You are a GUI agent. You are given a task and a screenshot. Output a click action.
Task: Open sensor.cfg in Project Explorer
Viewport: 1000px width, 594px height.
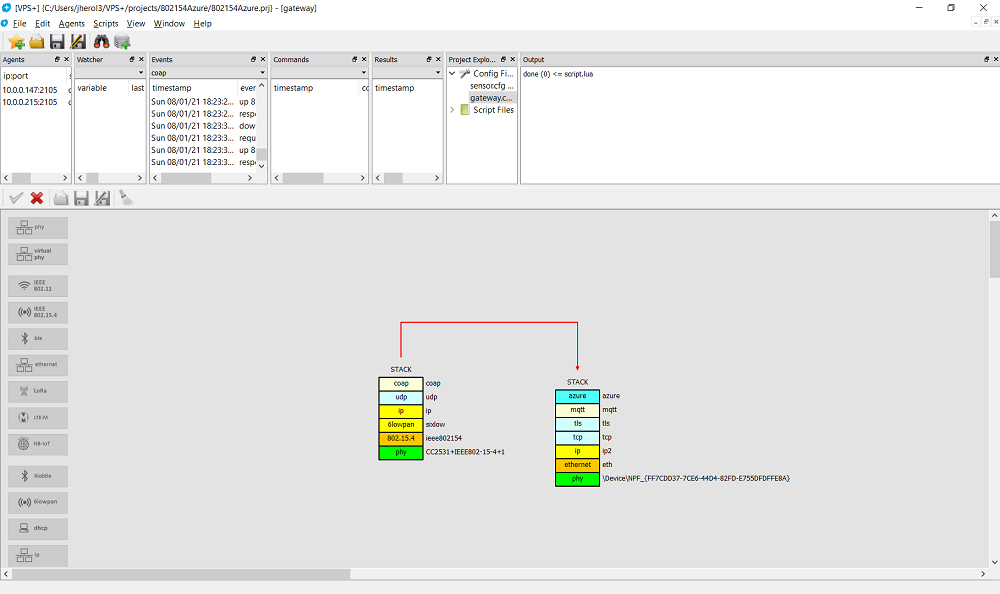point(490,86)
